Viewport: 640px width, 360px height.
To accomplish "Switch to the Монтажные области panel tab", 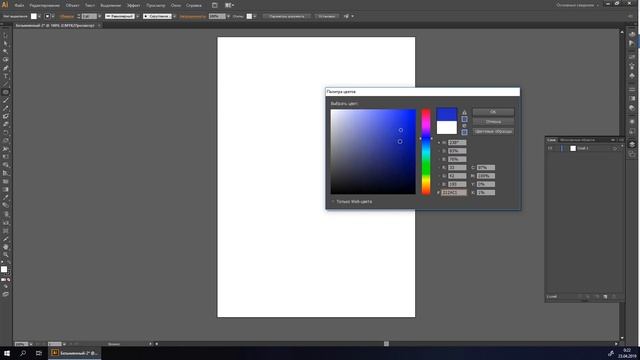I will click(x=577, y=140).
